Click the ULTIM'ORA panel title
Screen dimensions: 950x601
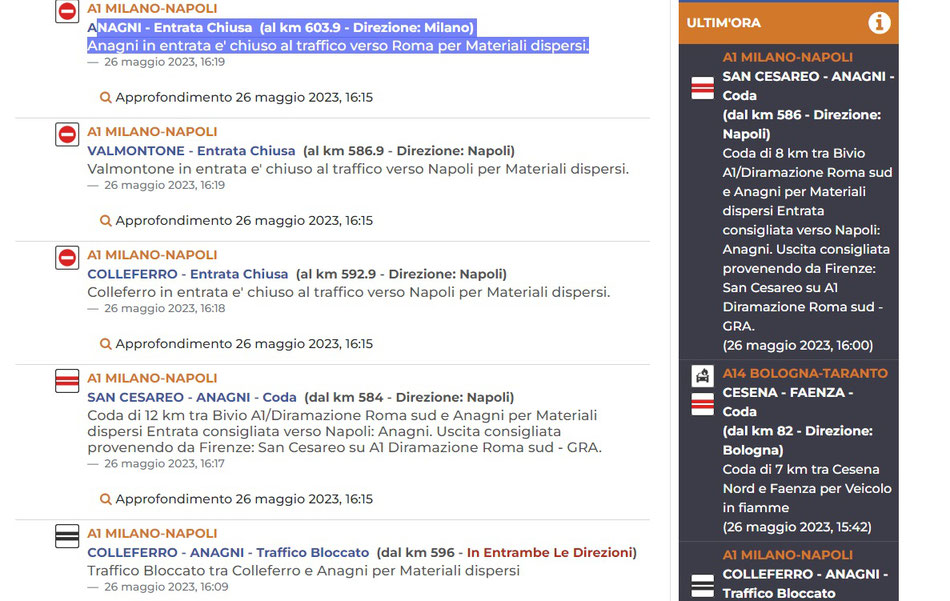pyautogui.click(x=723, y=23)
